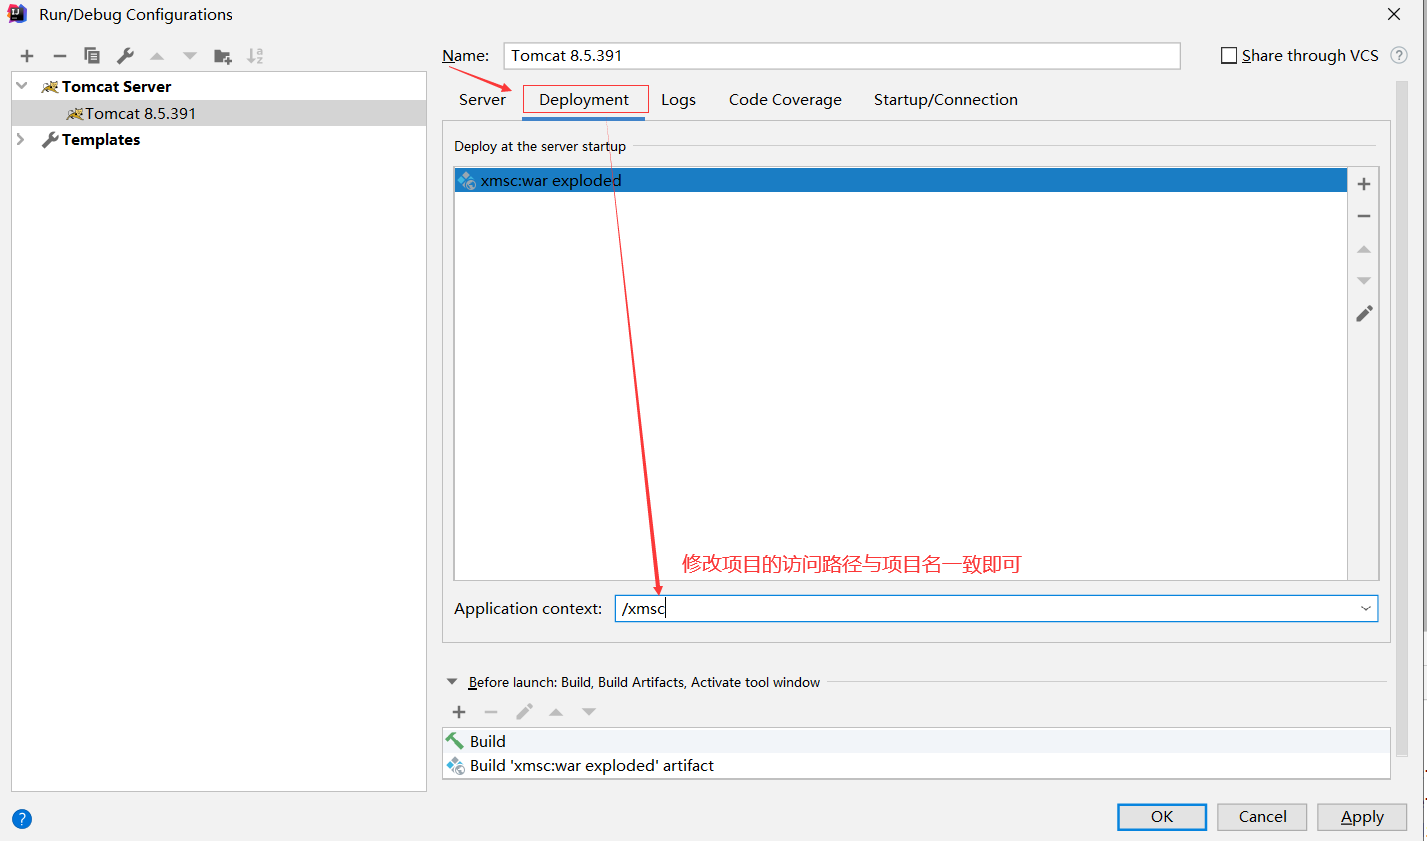This screenshot has width=1427, height=841.
Task: Switch to the Server tab
Action: [482, 100]
